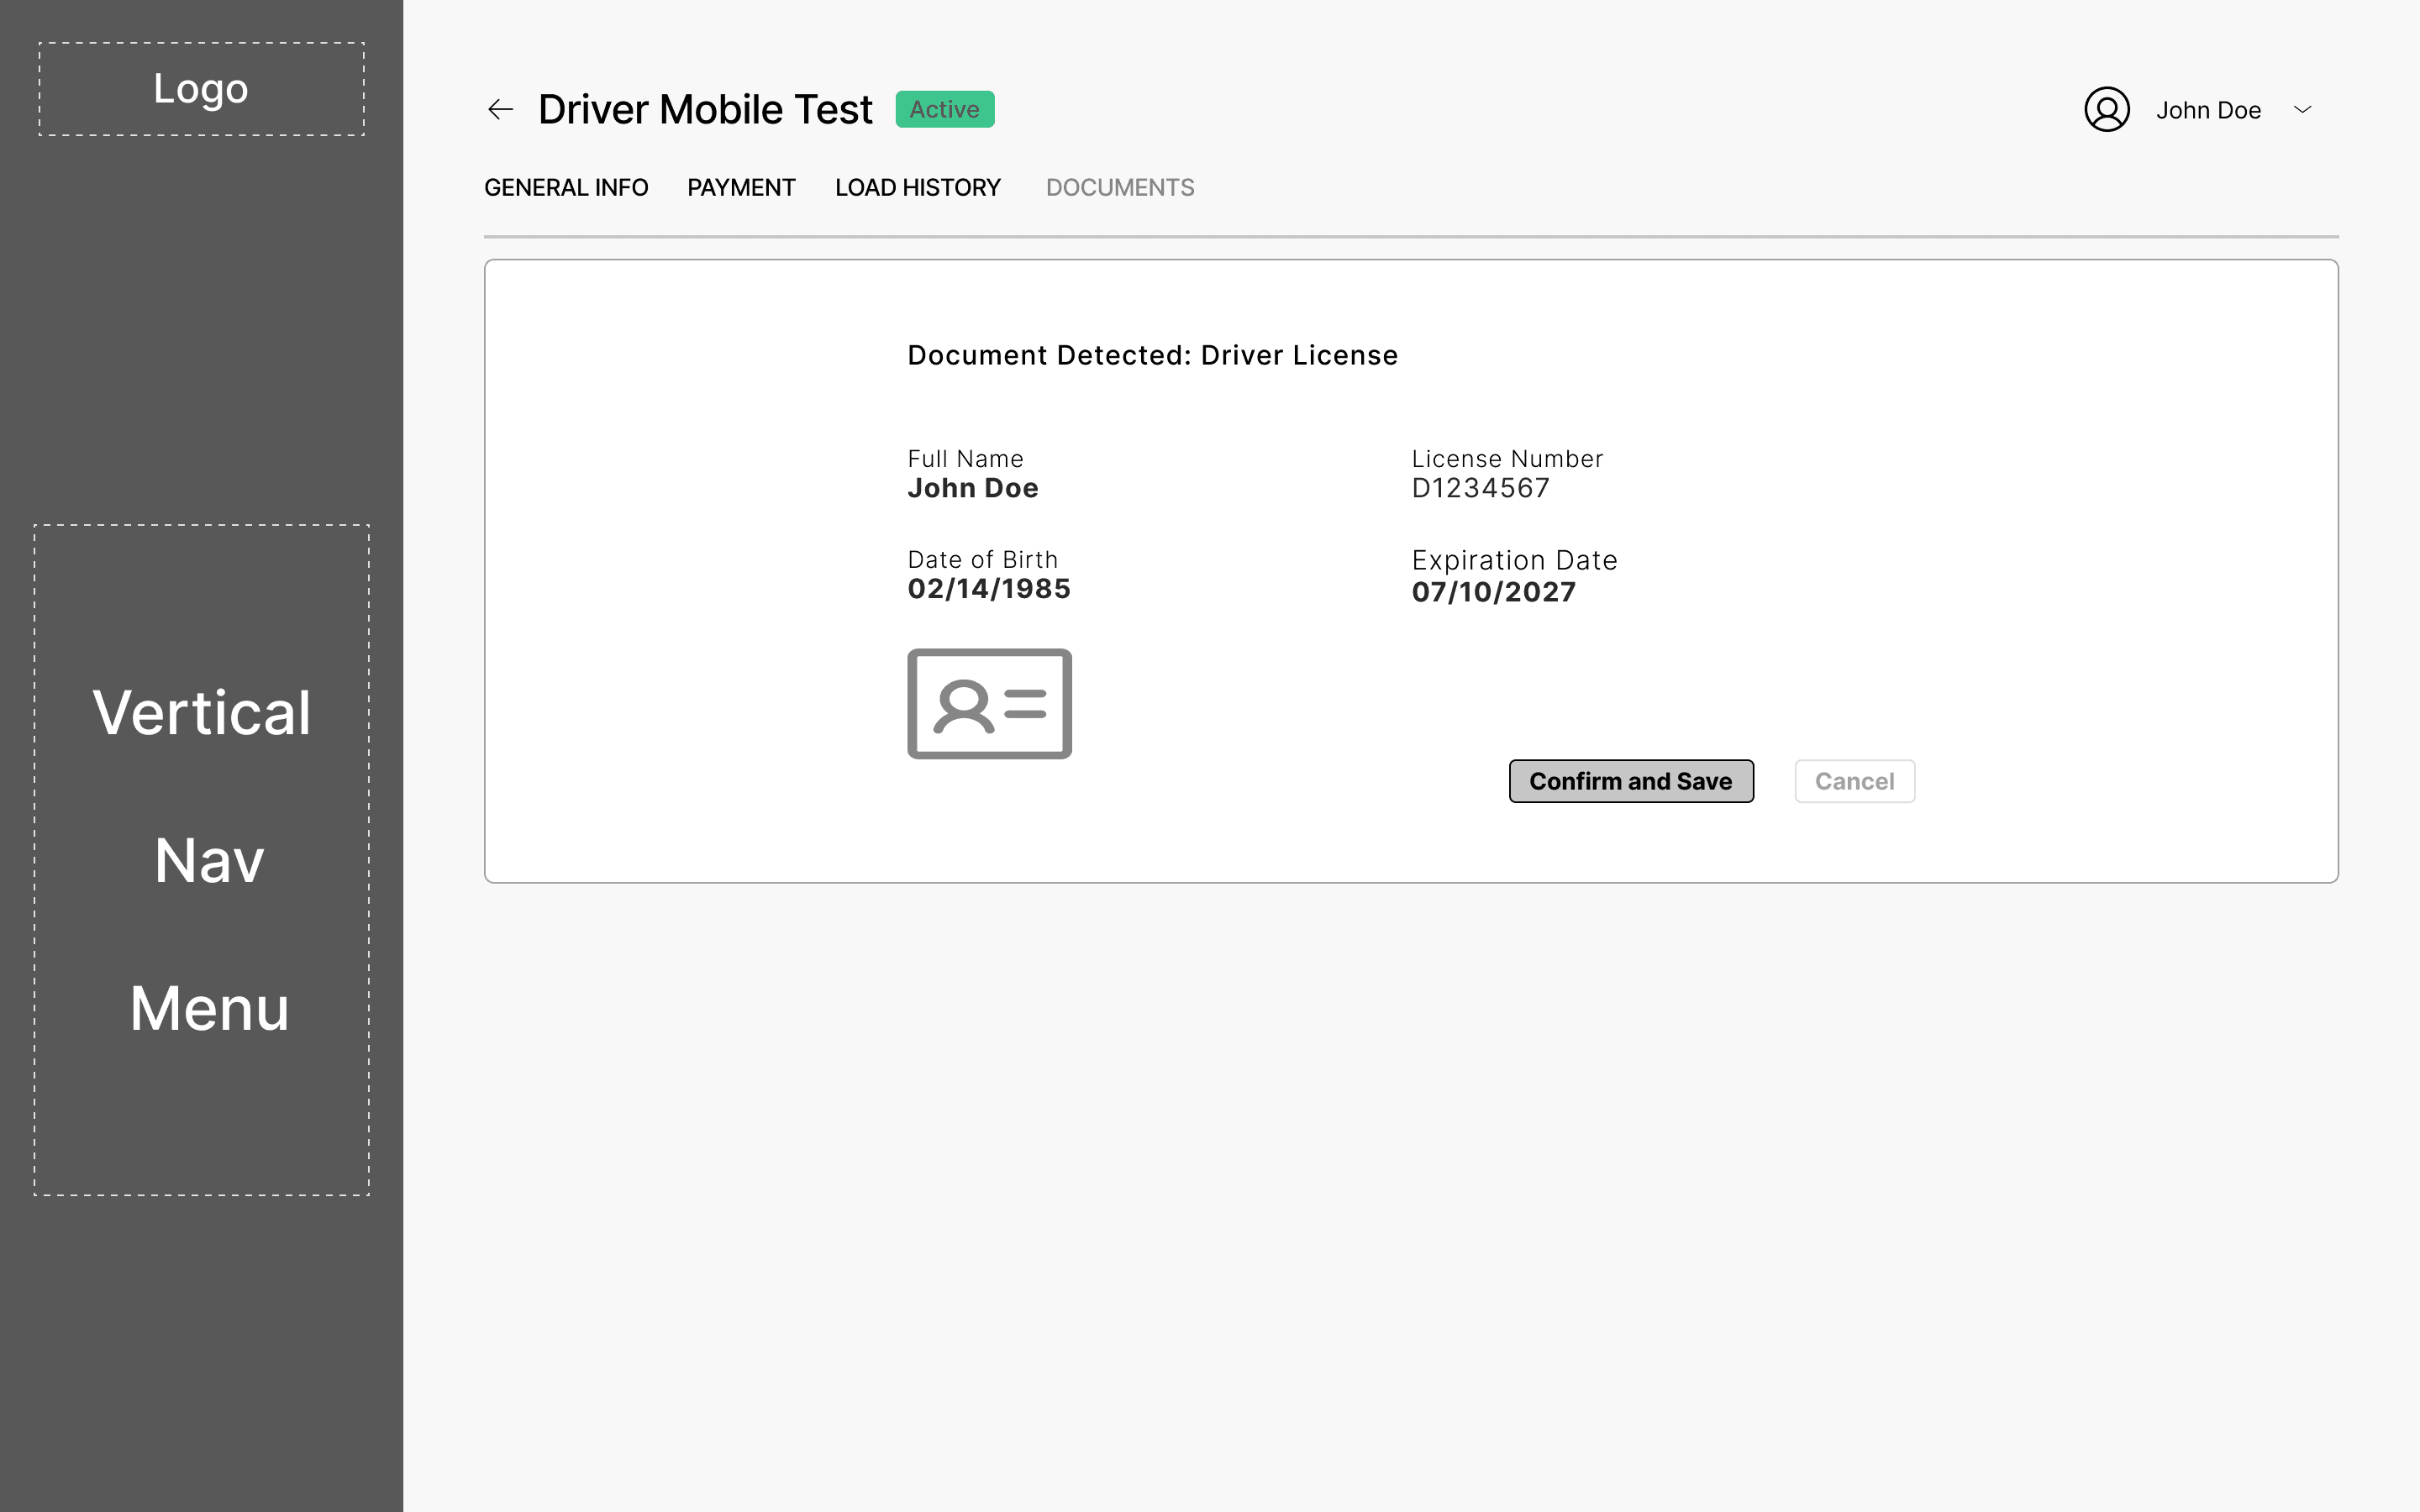Expand the John Doe account chevron
Image resolution: width=2420 pixels, height=1512 pixels.
pyautogui.click(x=2302, y=109)
